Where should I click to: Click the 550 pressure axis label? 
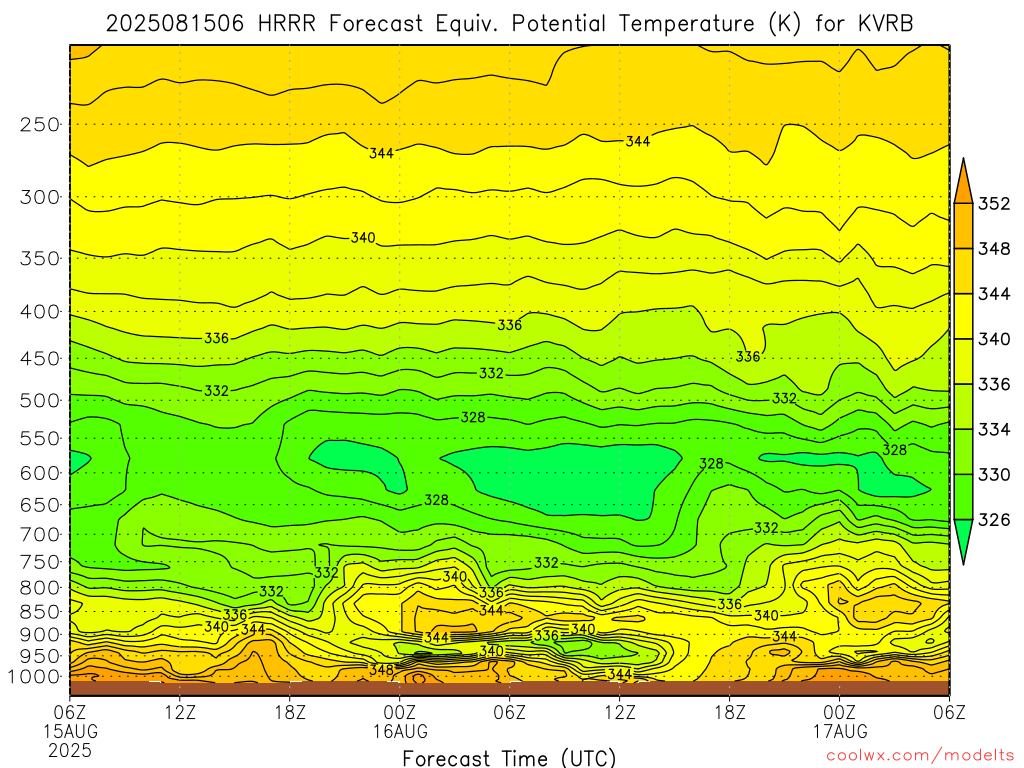coord(40,438)
